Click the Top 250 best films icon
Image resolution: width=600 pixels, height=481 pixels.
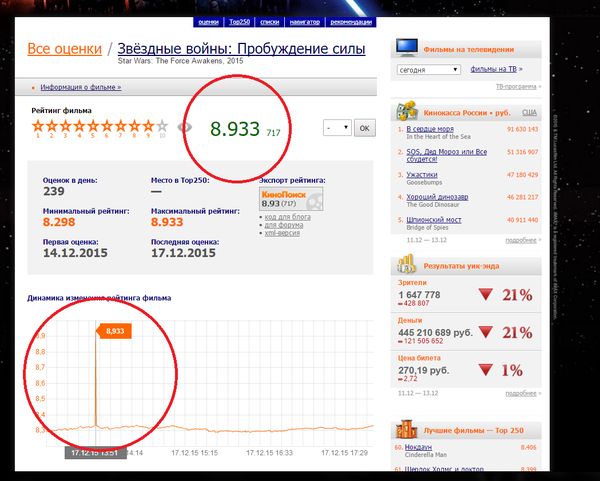[x=407, y=430]
